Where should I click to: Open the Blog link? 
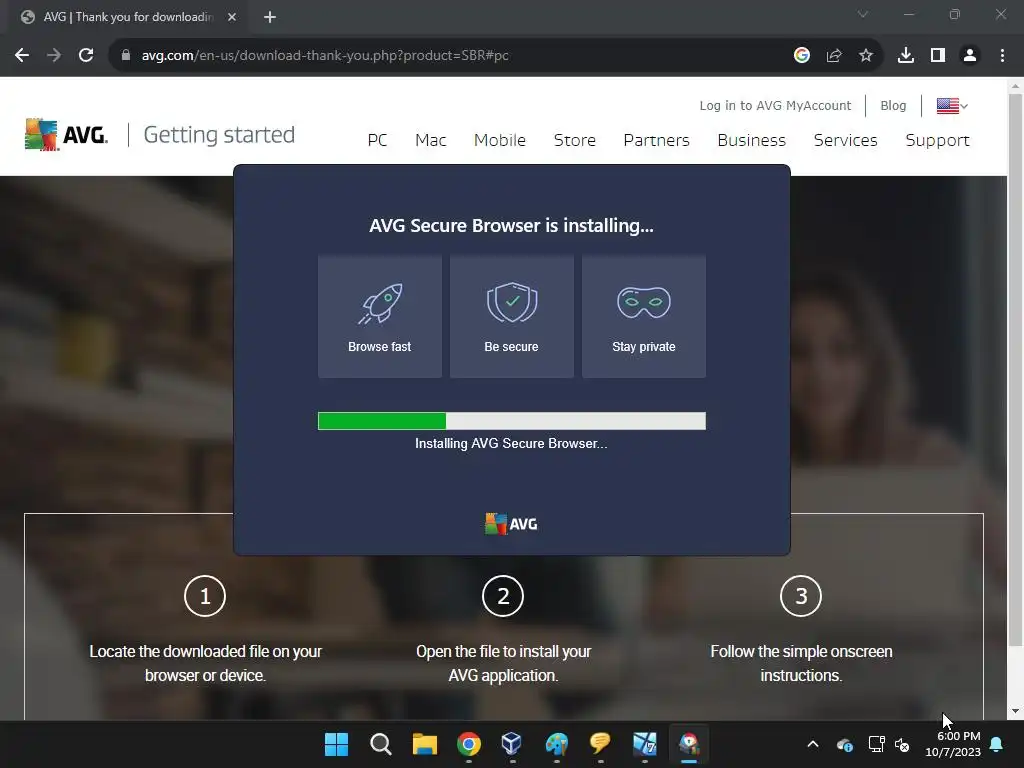pos(893,106)
